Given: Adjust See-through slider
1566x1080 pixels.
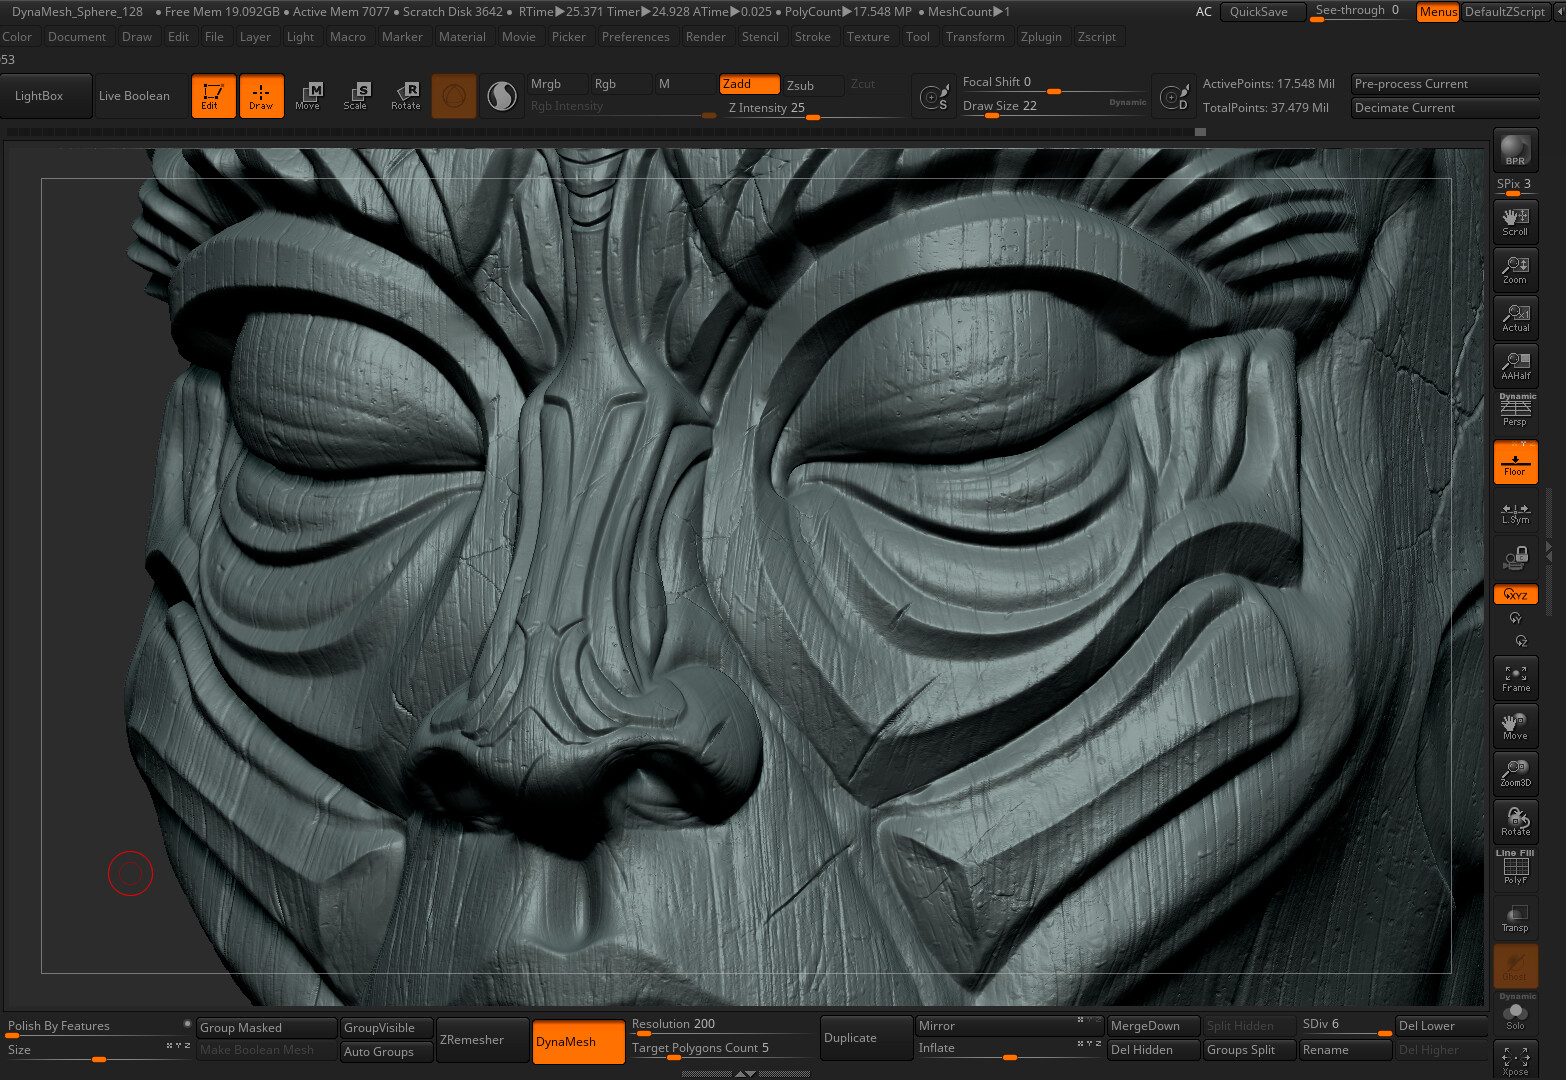Looking at the screenshot, I should [x=1359, y=11].
